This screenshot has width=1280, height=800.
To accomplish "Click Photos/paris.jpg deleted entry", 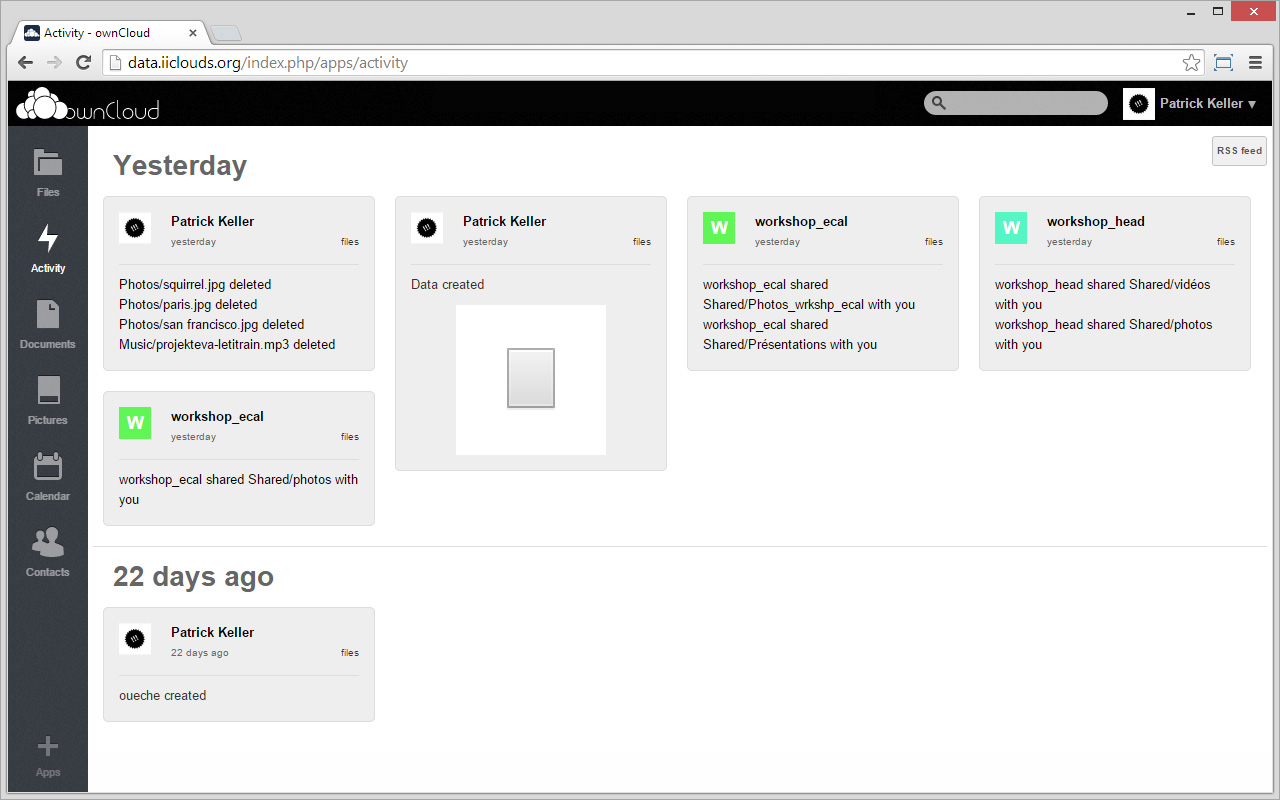I will pos(188,305).
